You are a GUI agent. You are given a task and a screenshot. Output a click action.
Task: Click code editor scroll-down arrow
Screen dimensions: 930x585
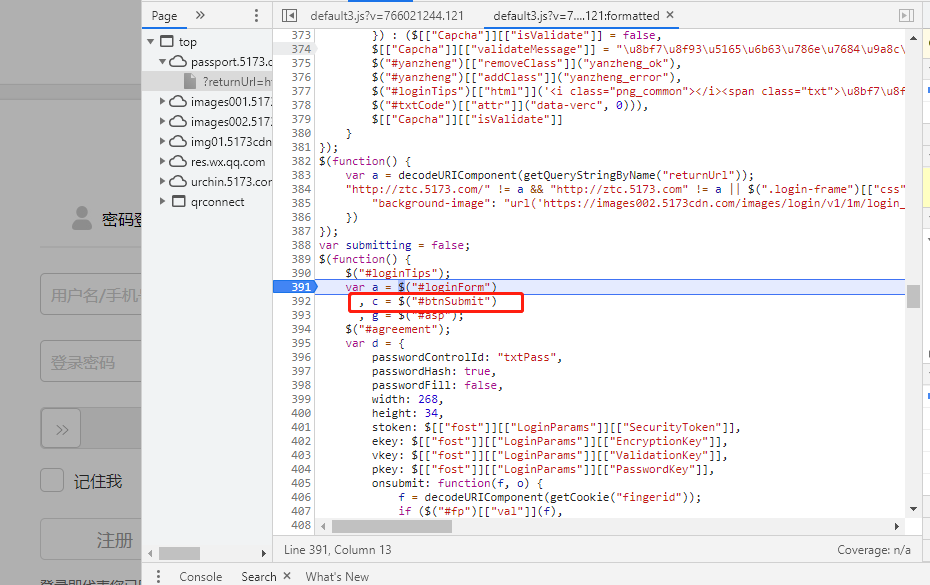coord(913,510)
